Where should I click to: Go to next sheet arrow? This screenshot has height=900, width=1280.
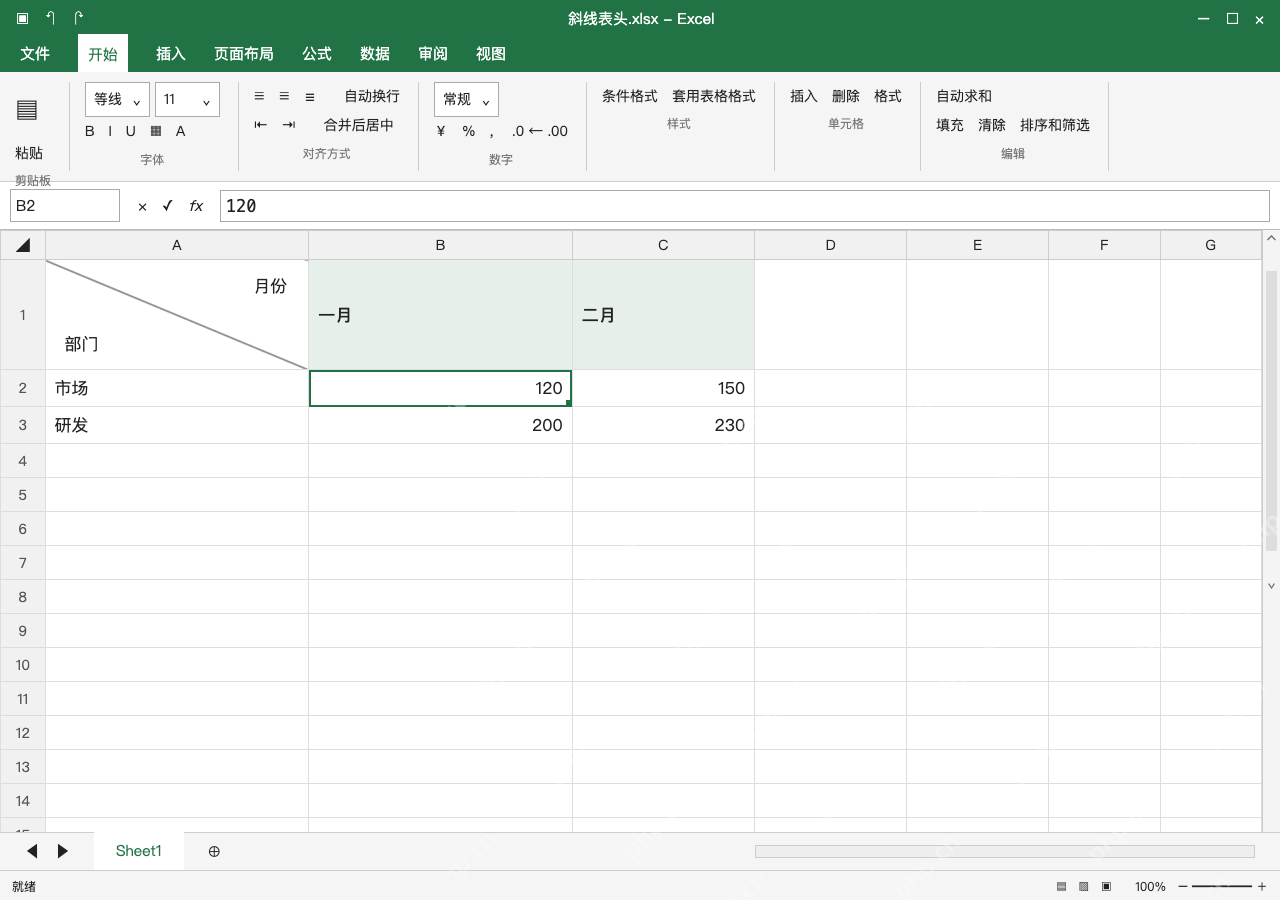(63, 851)
